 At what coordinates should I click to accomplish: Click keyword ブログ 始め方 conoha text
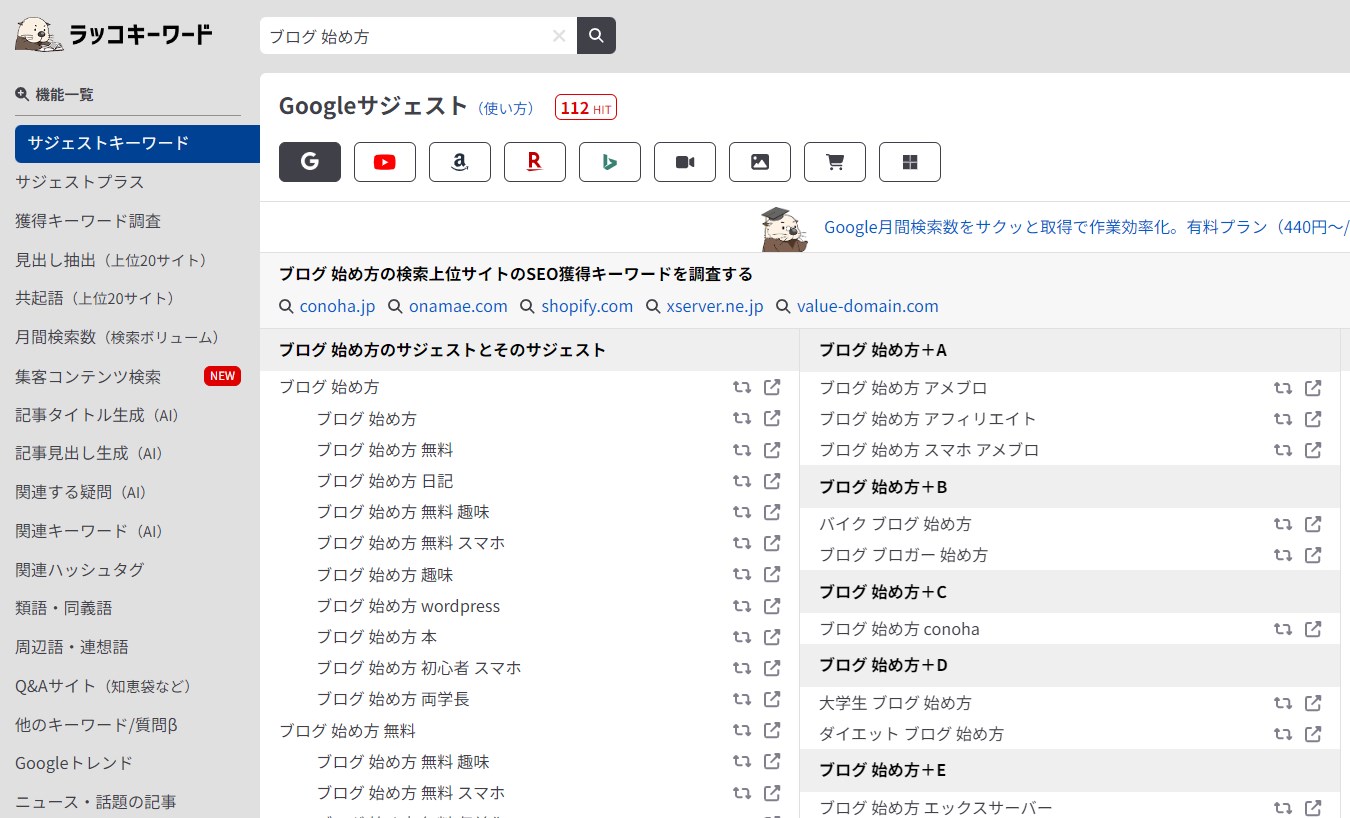[x=899, y=629]
